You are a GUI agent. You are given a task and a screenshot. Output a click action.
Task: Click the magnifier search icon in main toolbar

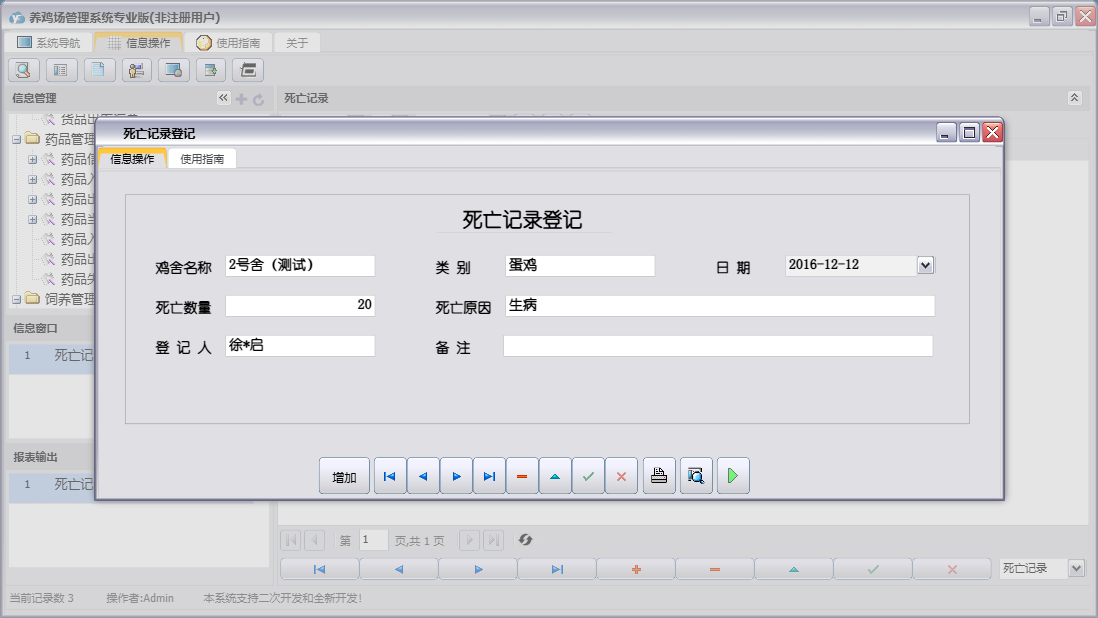(x=24, y=70)
